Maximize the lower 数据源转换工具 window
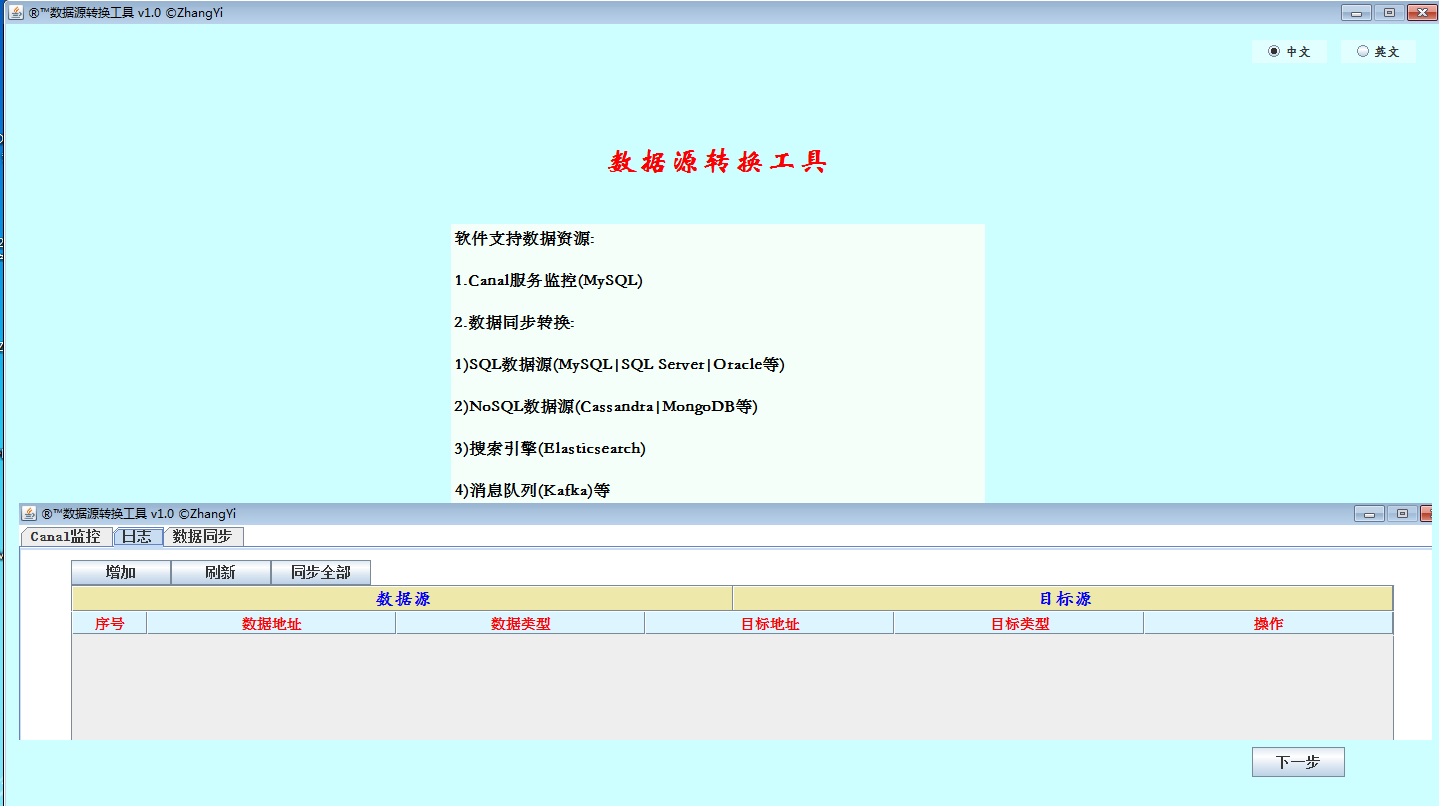This screenshot has height=808, width=1444. (x=1402, y=514)
